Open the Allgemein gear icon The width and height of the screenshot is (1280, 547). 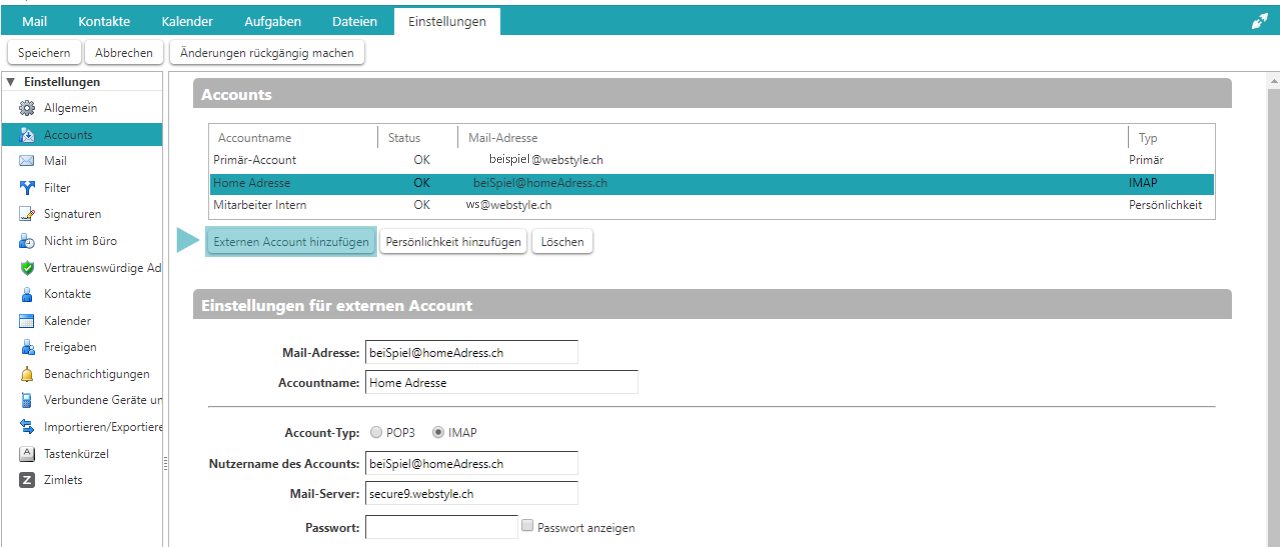coord(28,108)
